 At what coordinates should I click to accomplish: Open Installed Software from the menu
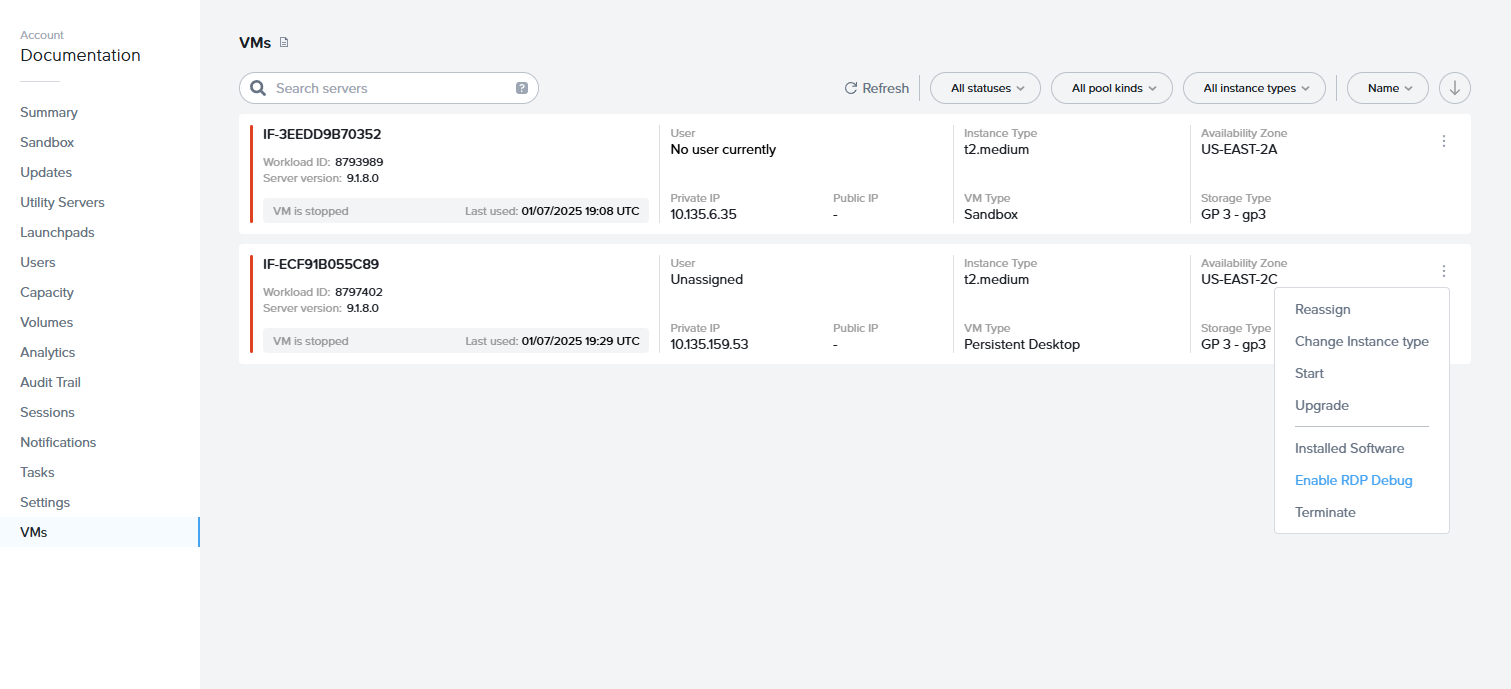pyautogui.click(x=1349, y=448)
